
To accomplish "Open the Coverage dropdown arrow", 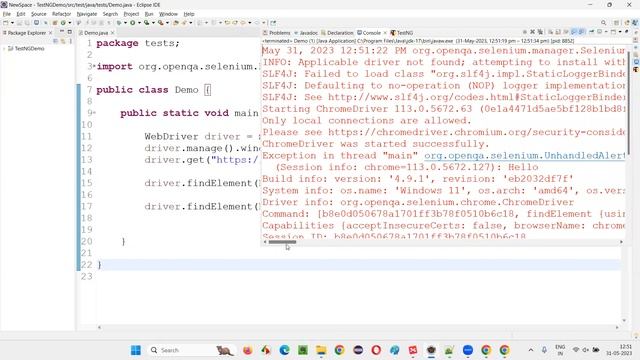I will click(153, 23).
